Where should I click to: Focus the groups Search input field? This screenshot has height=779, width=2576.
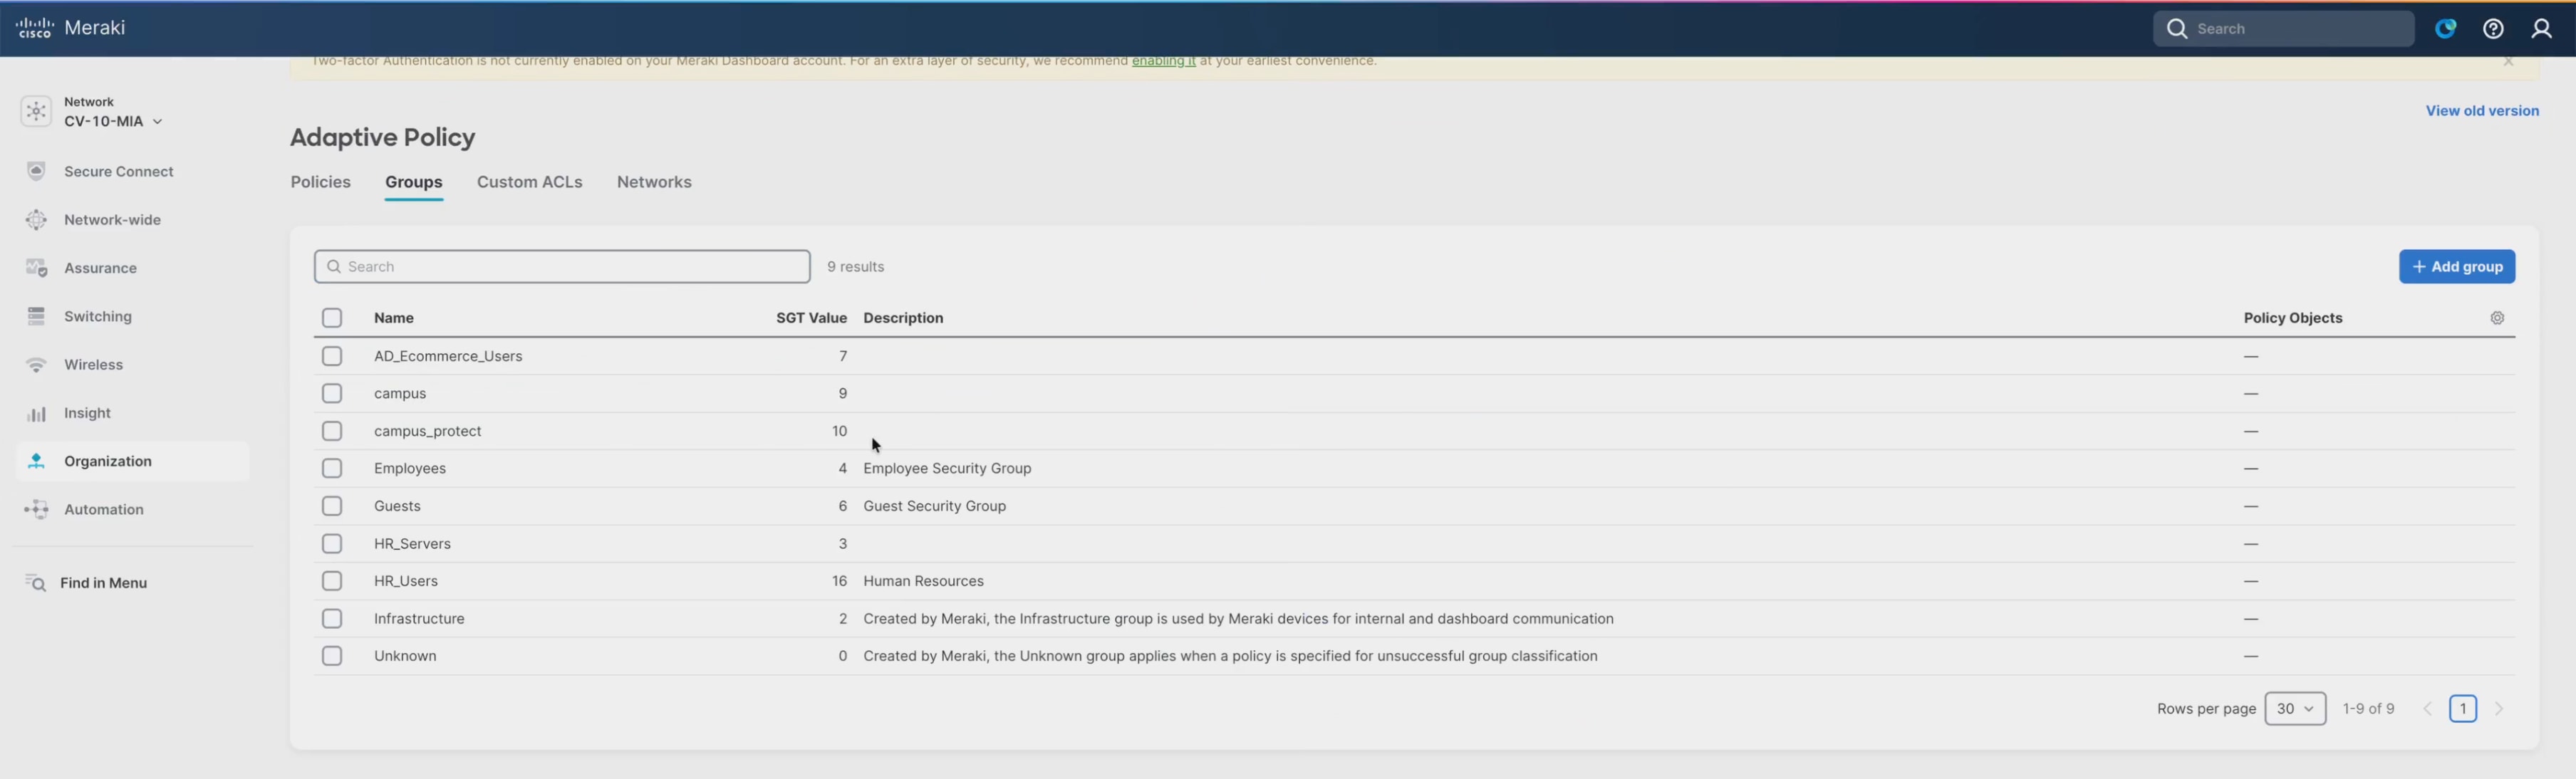point(562,267)
